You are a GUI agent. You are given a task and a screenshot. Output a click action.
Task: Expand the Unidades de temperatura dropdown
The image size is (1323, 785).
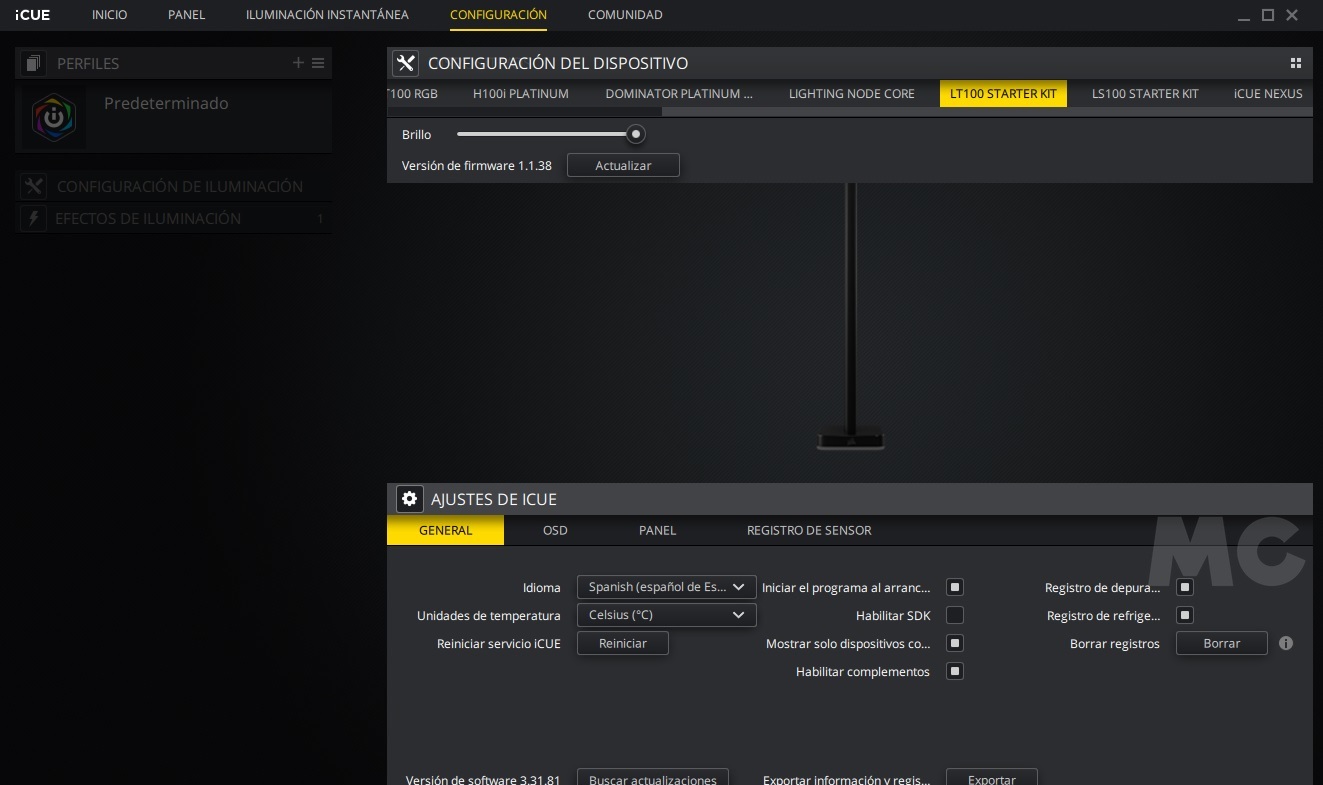coord(666,615)
